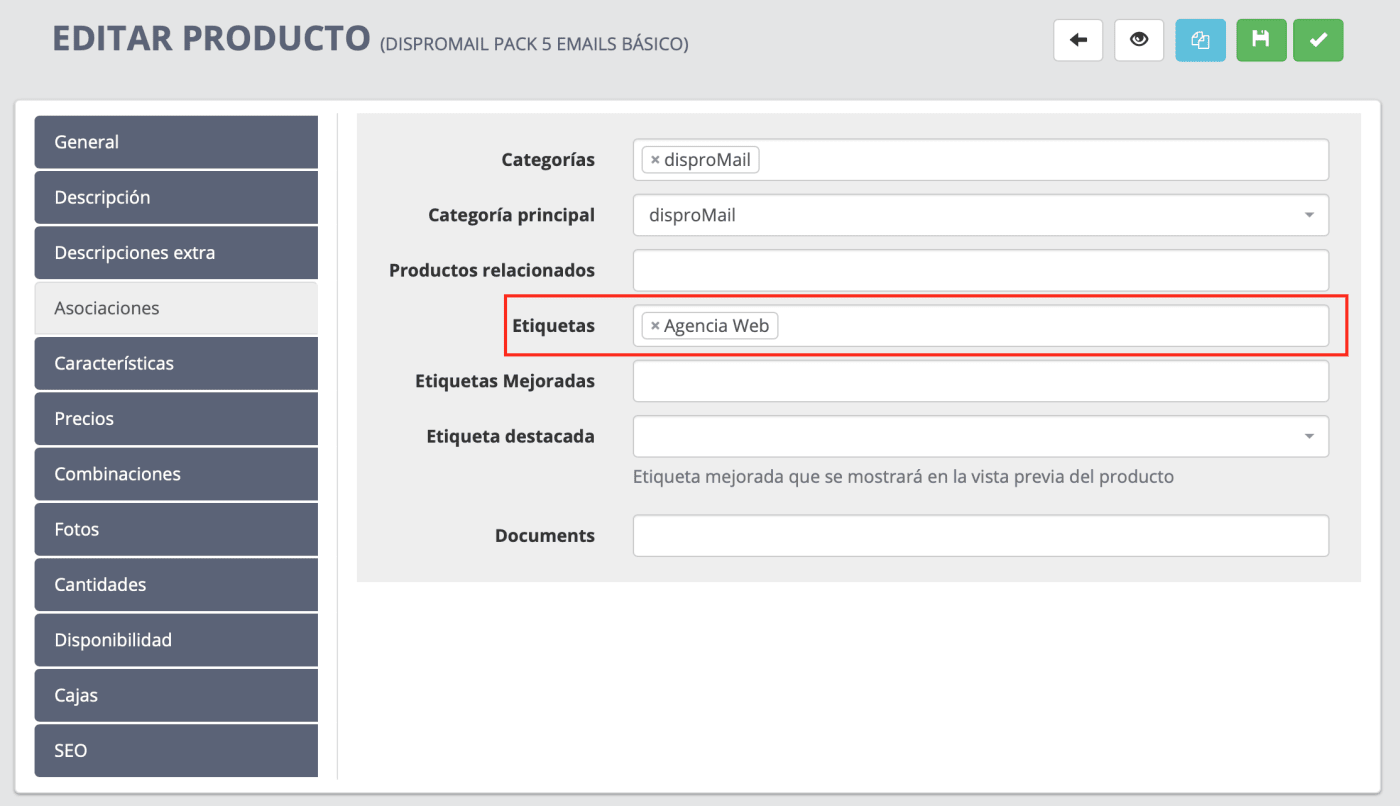The image size is (1400, 806).
Task: Go to the SEO tab
Action: click(x=176, y=751)
